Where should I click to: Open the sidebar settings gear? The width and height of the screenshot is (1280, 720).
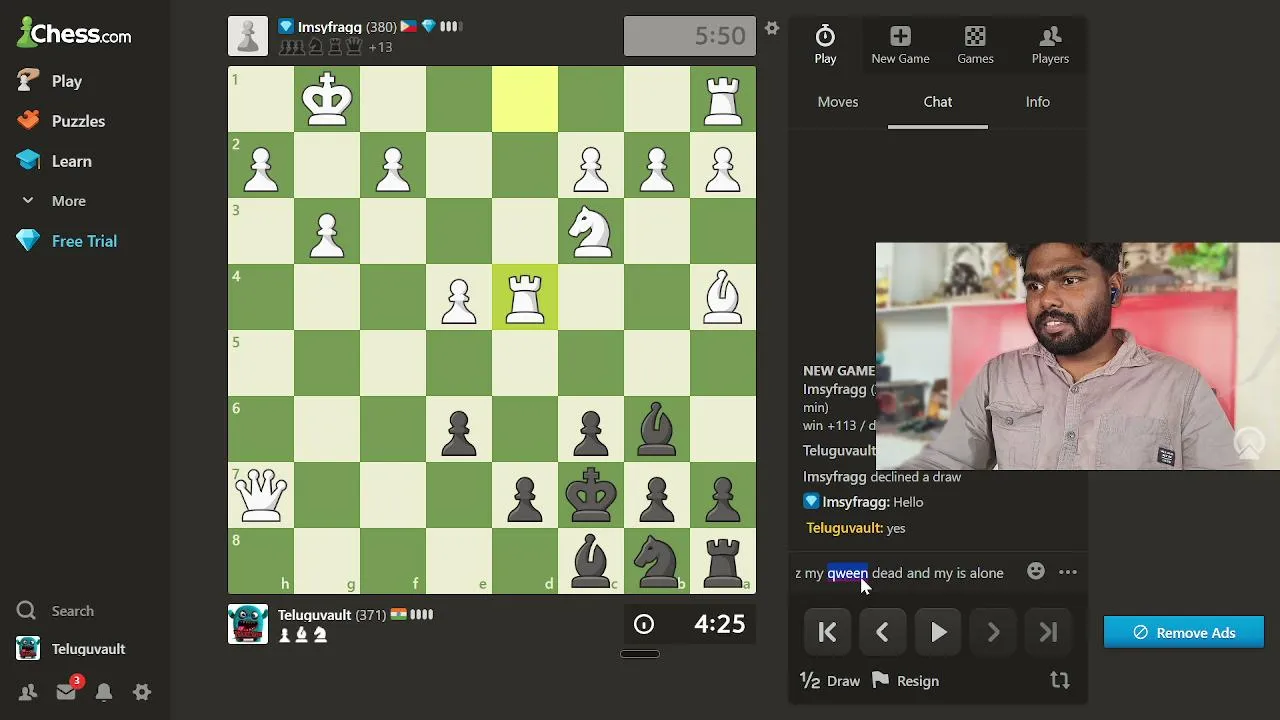coord(142,692)
